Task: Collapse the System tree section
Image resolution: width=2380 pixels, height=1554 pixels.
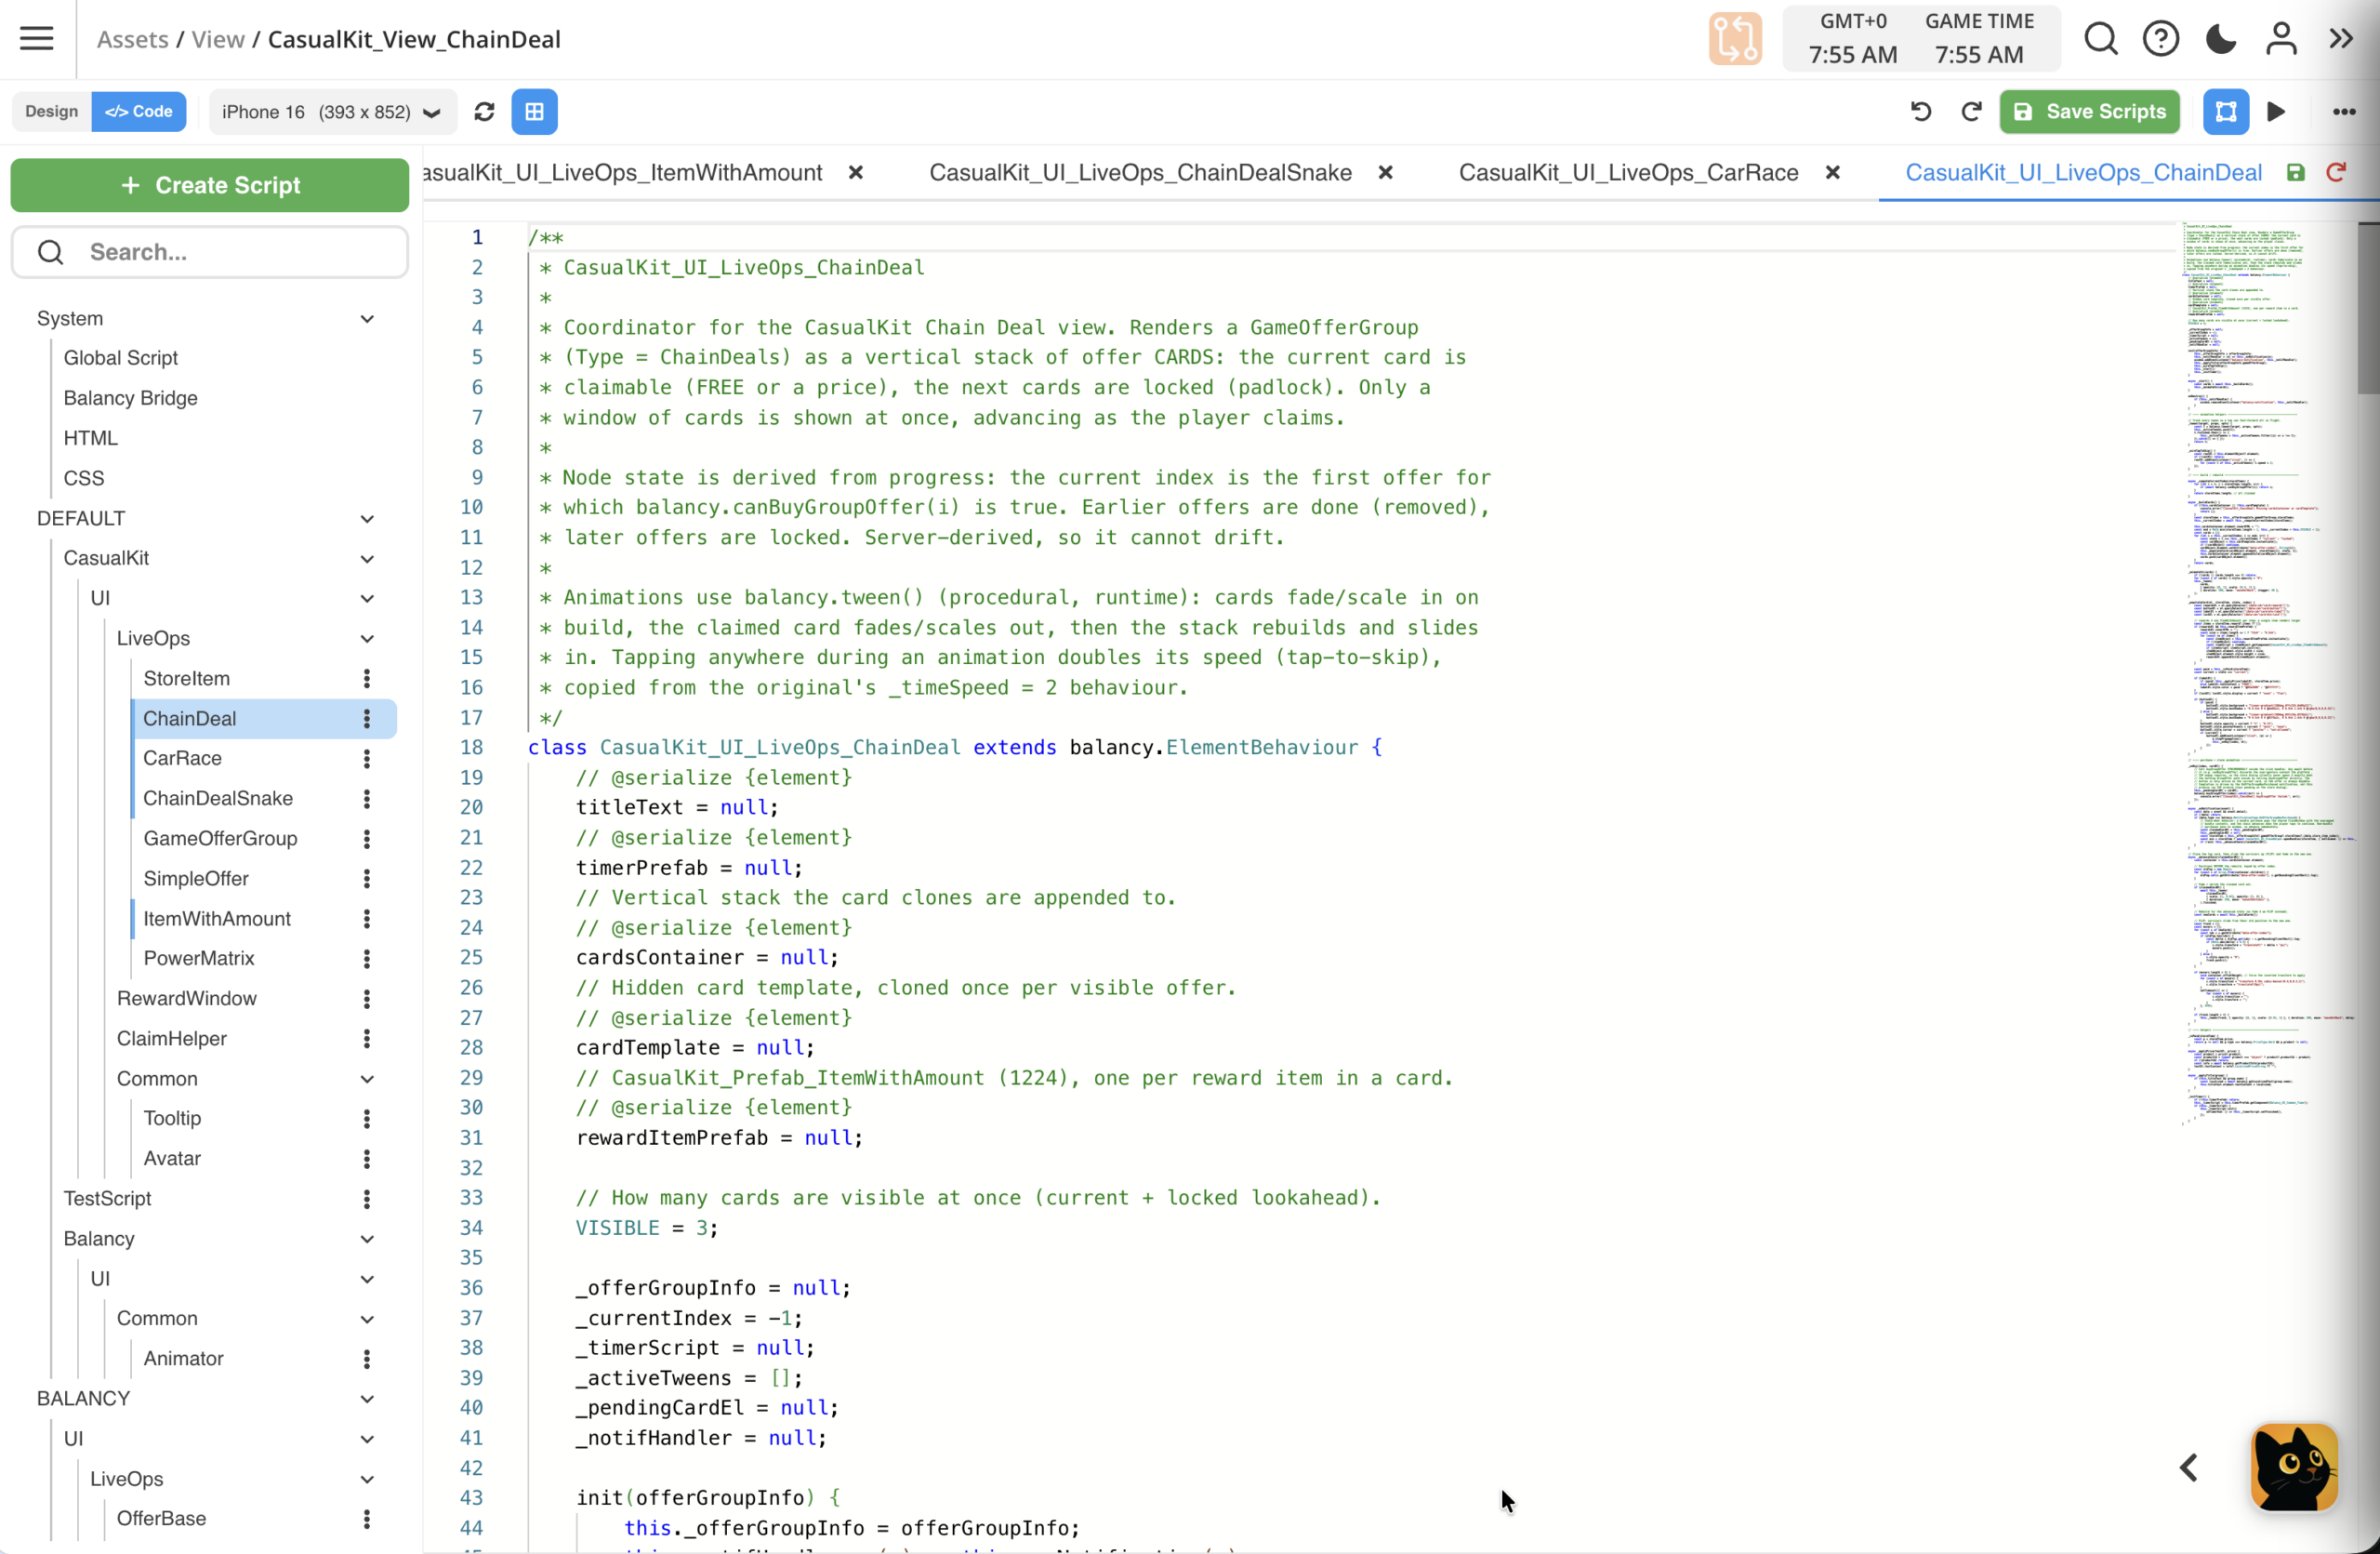Action: point(367,319)
